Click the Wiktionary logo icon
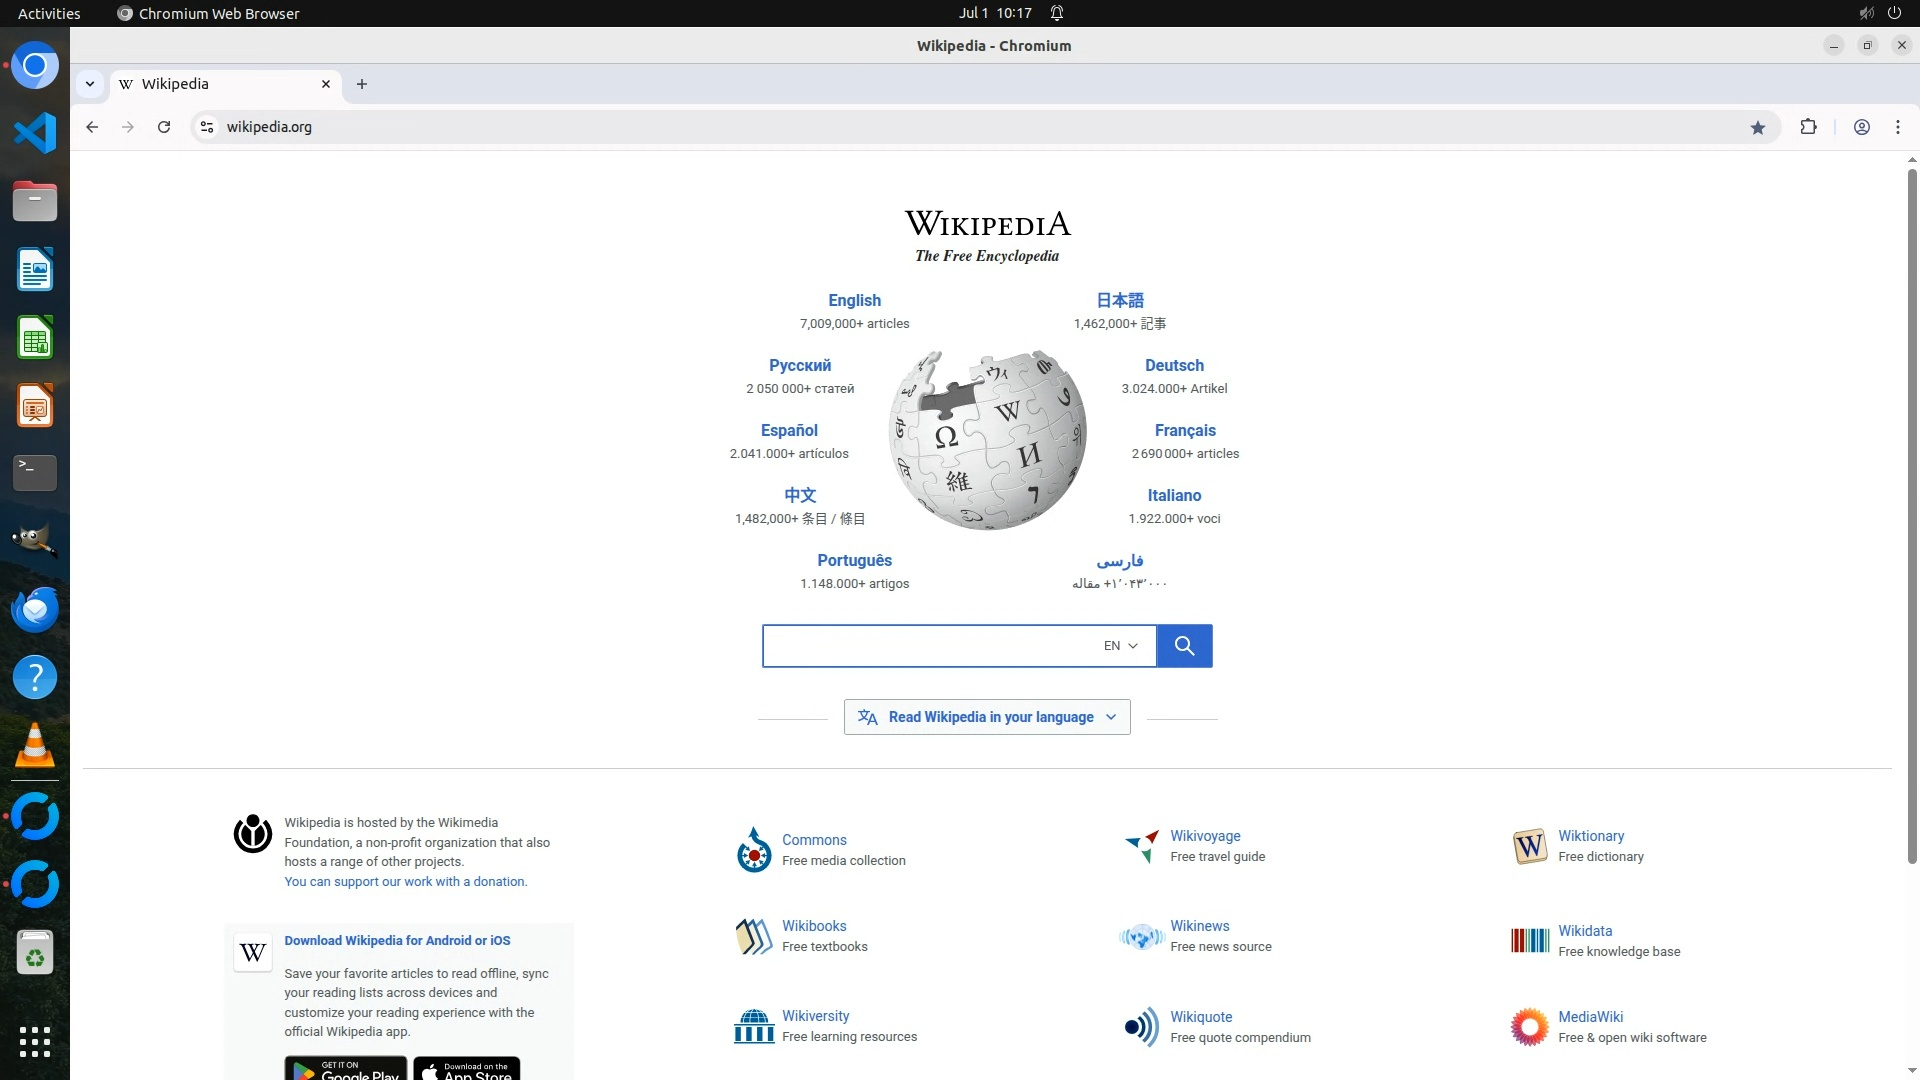Viewport: 1920px width, 1080px height. click(1529, 846)
